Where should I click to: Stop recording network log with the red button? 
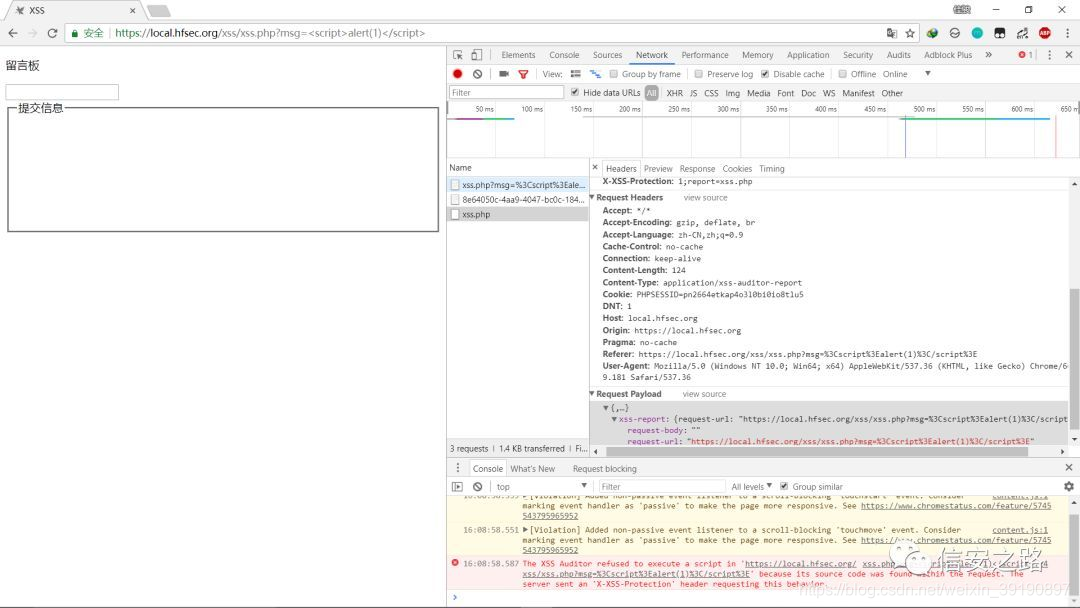coord(457,74)
